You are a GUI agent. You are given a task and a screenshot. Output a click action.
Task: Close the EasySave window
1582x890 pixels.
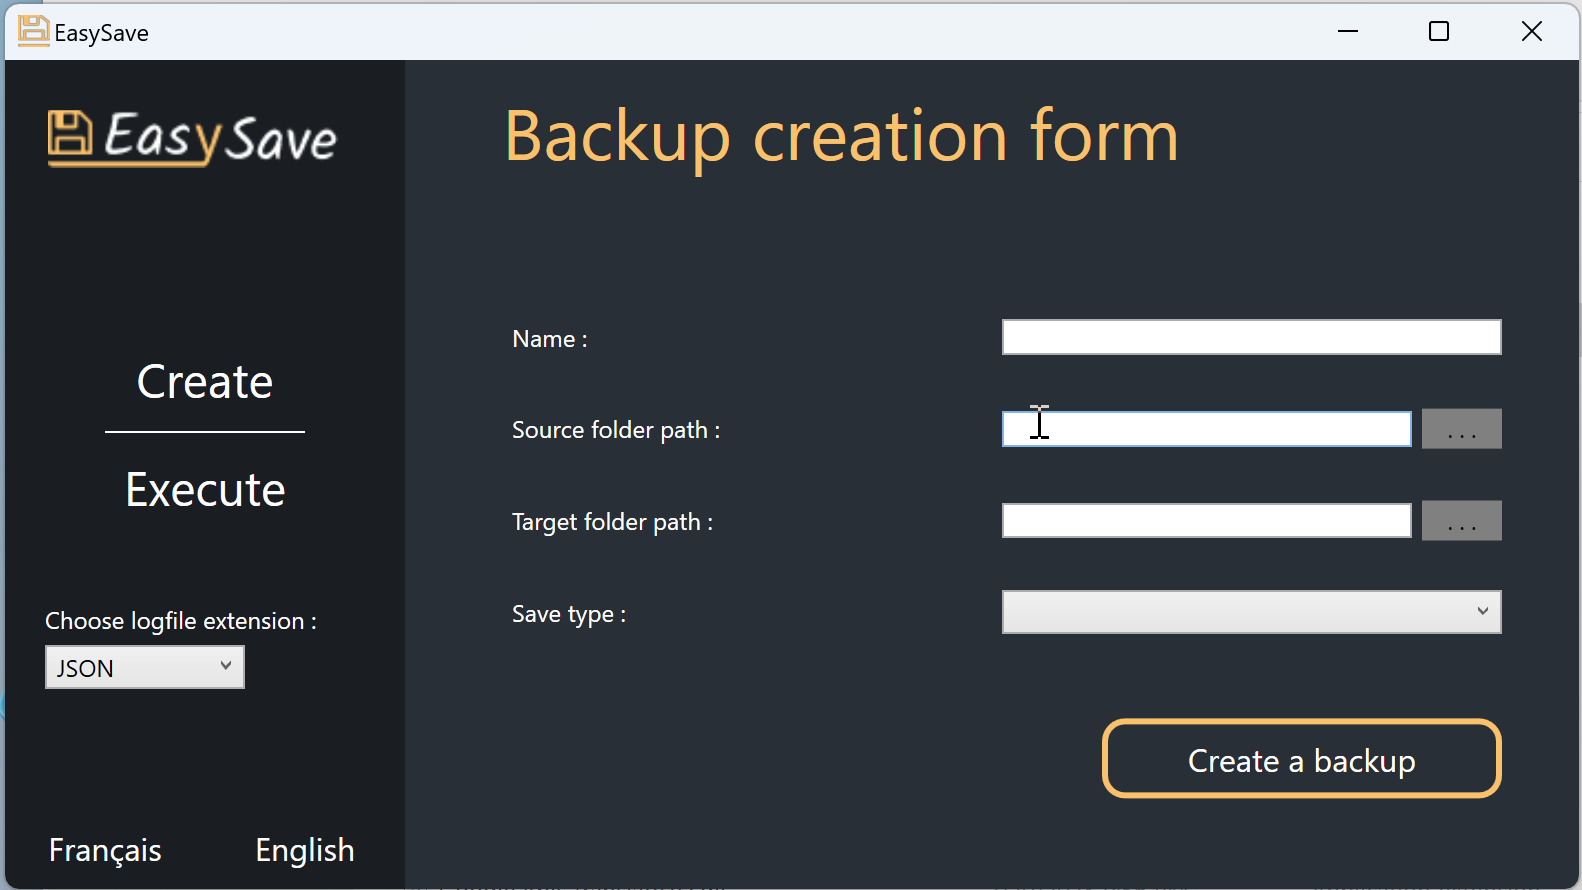(1531, 31)
